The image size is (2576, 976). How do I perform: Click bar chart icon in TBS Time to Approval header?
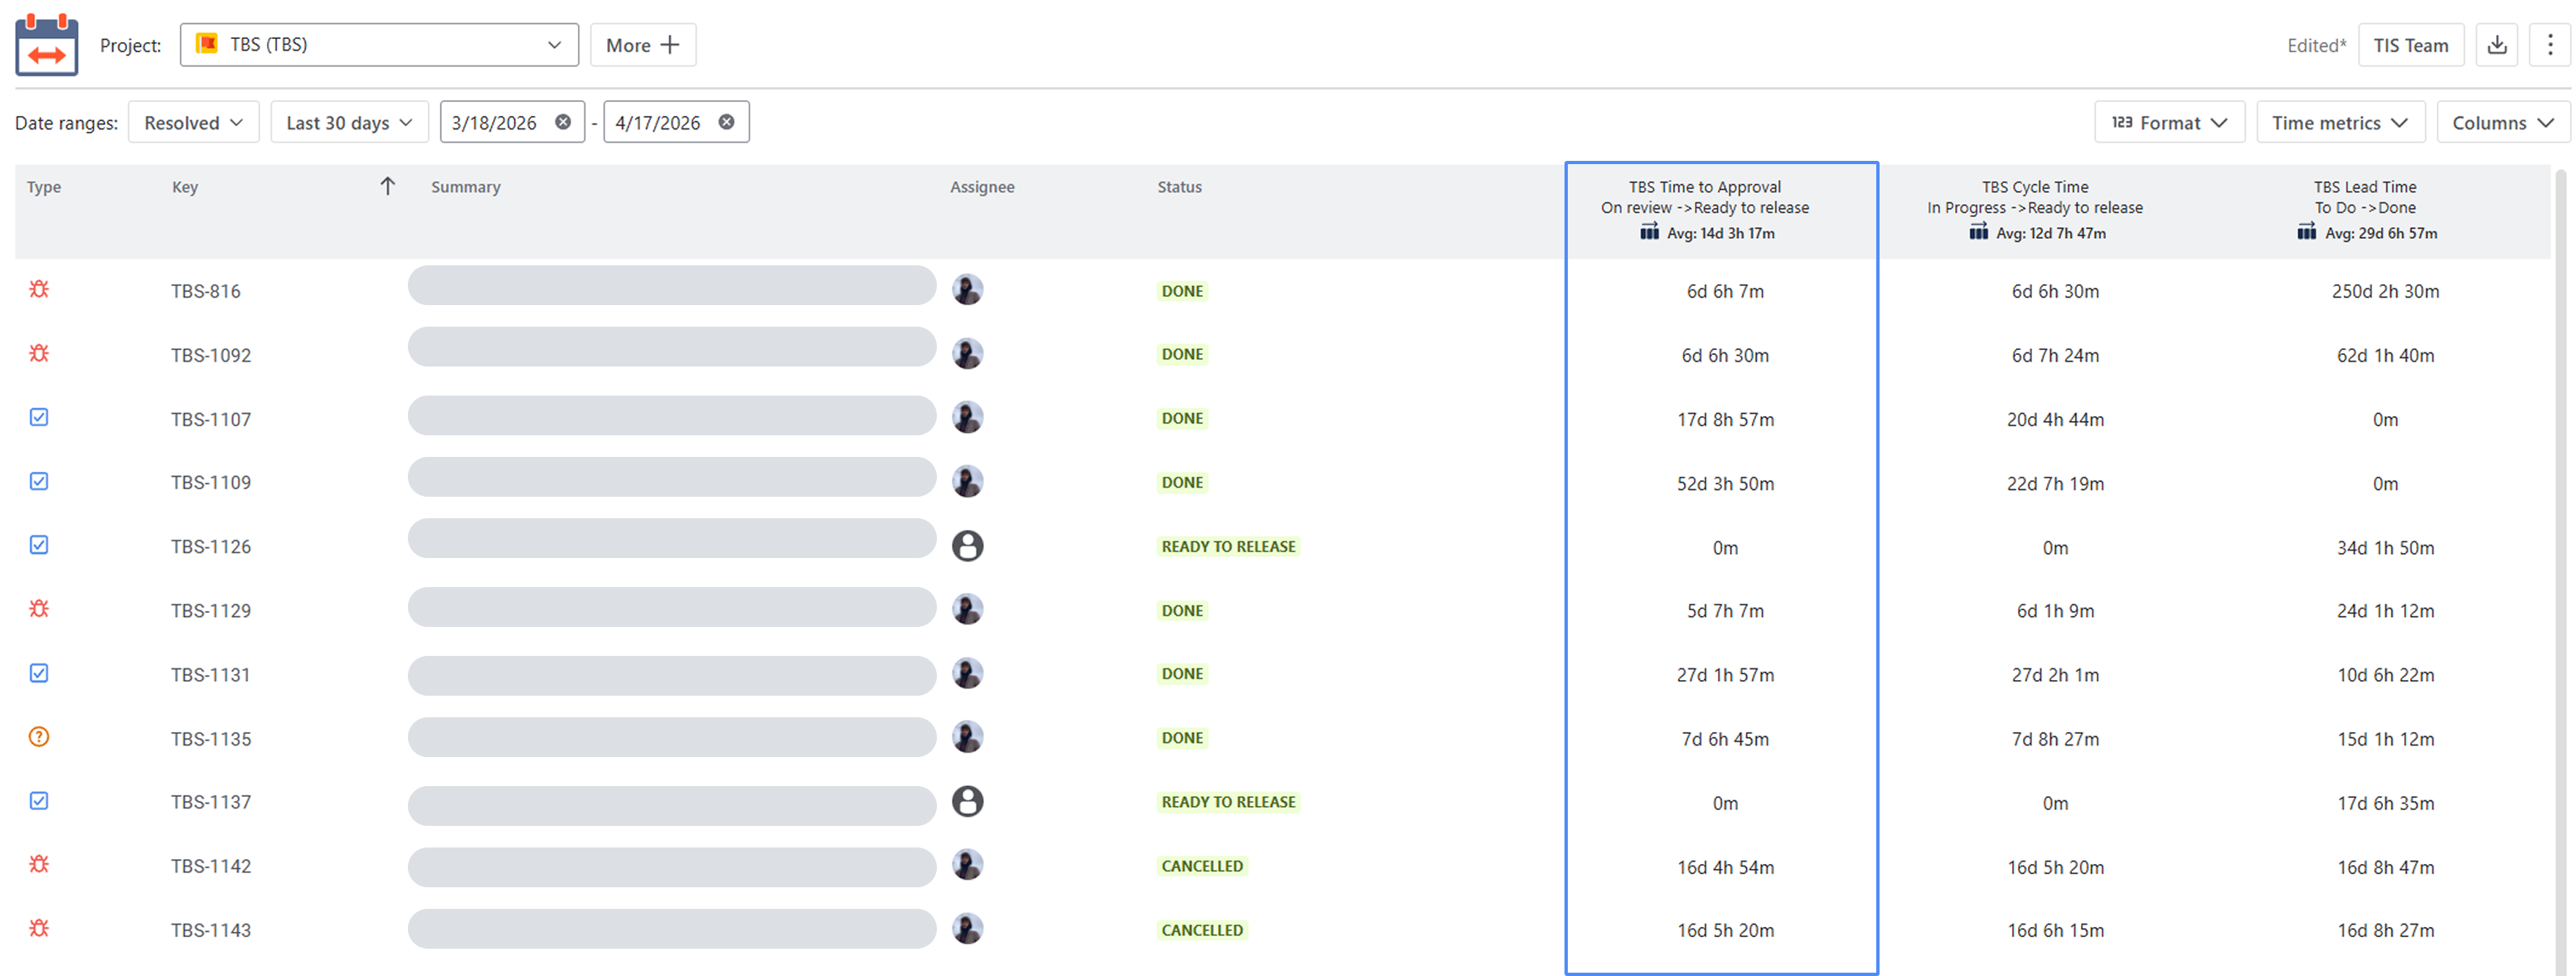(x=1649, y=232)
